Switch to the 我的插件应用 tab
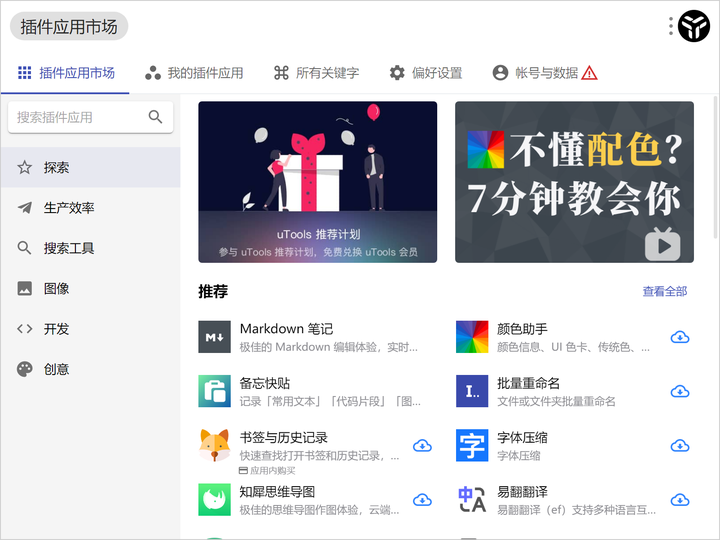Image resolution: width=720 pixels, height=540 pixels. coord(194,73)
